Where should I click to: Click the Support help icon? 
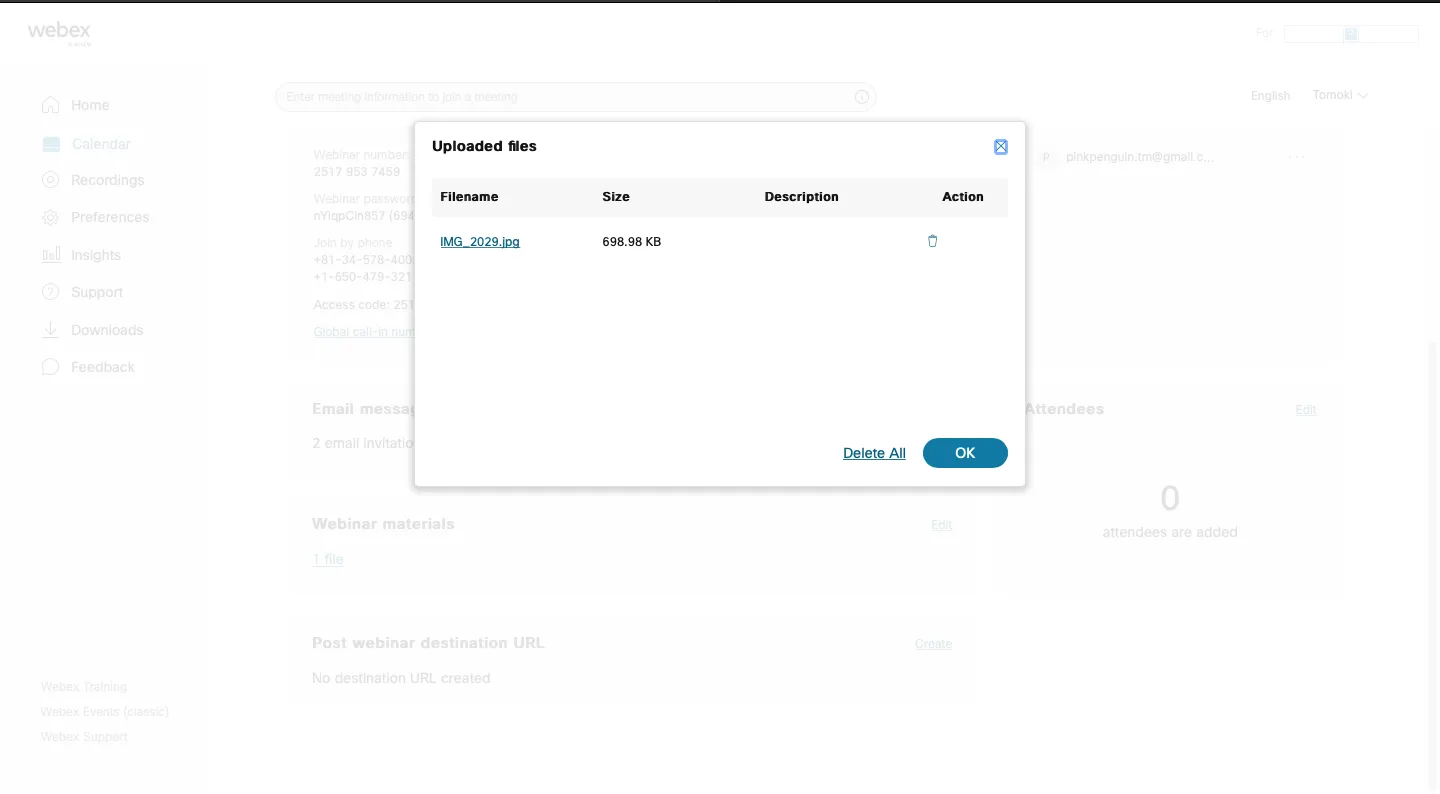(50, 292)
